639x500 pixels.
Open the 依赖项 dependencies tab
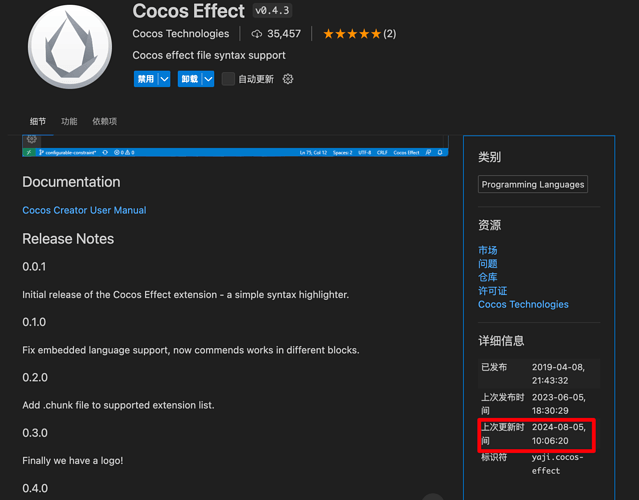click(104, 121)
